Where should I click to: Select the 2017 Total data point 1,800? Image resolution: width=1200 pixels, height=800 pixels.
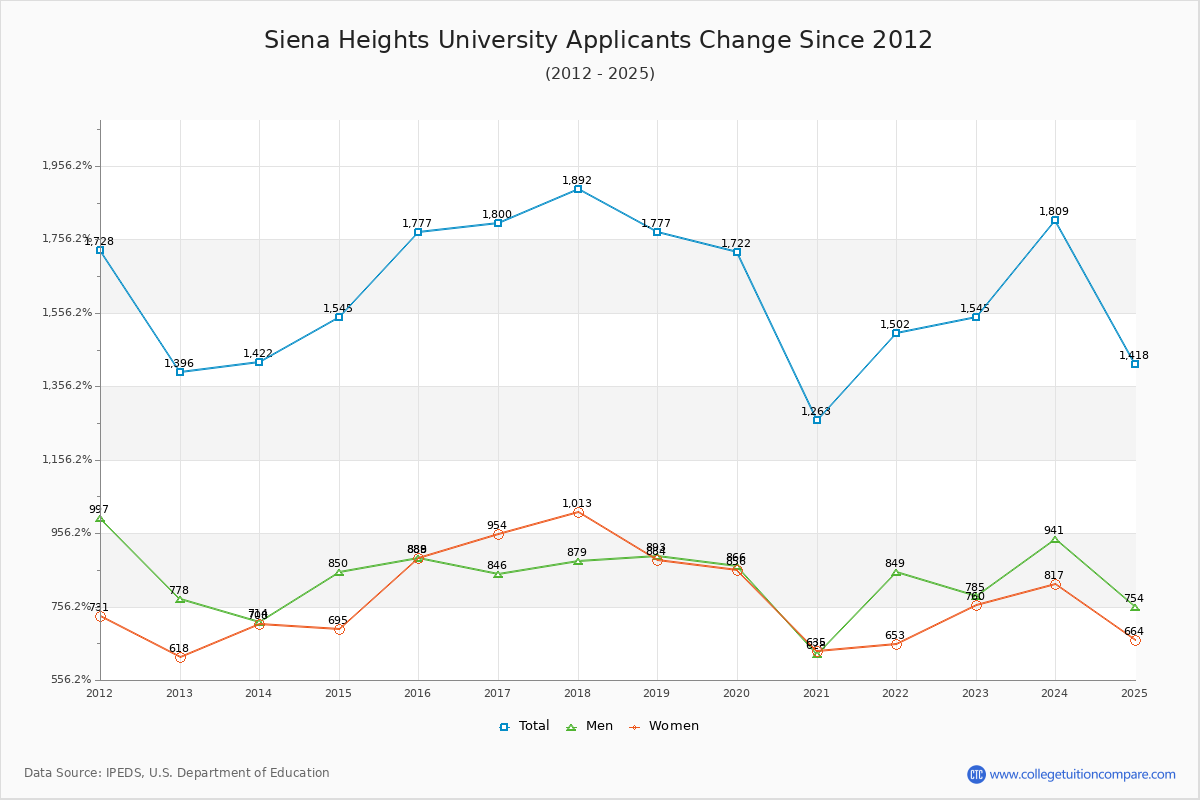tap(498, 223)
